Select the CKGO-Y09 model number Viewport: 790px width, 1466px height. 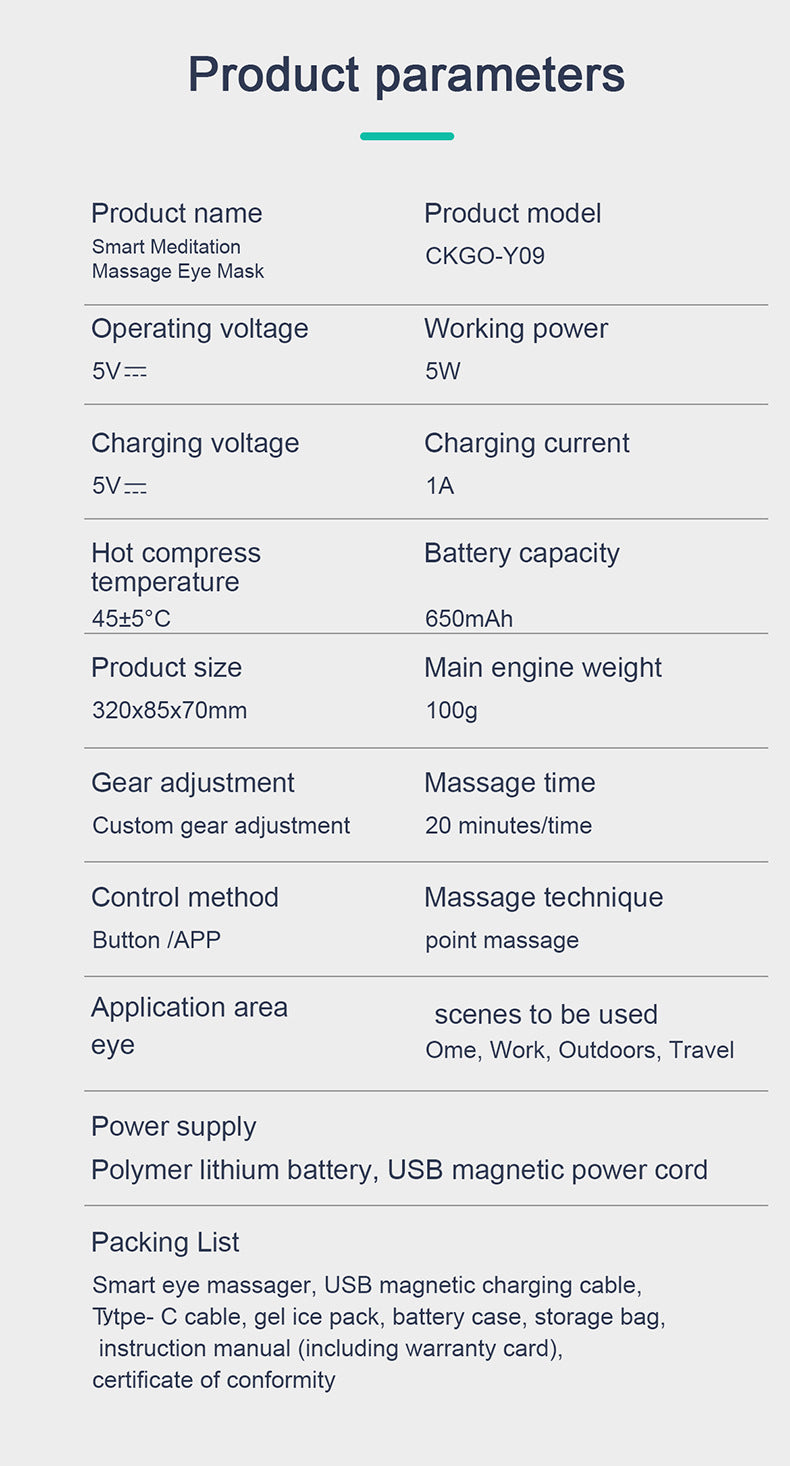485,256
